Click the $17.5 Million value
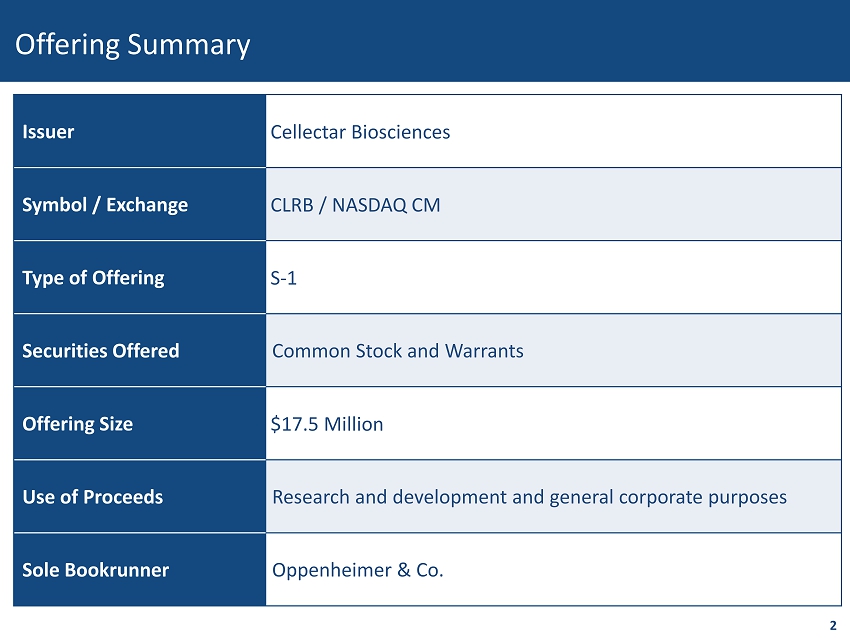 [x=327, y=424]
